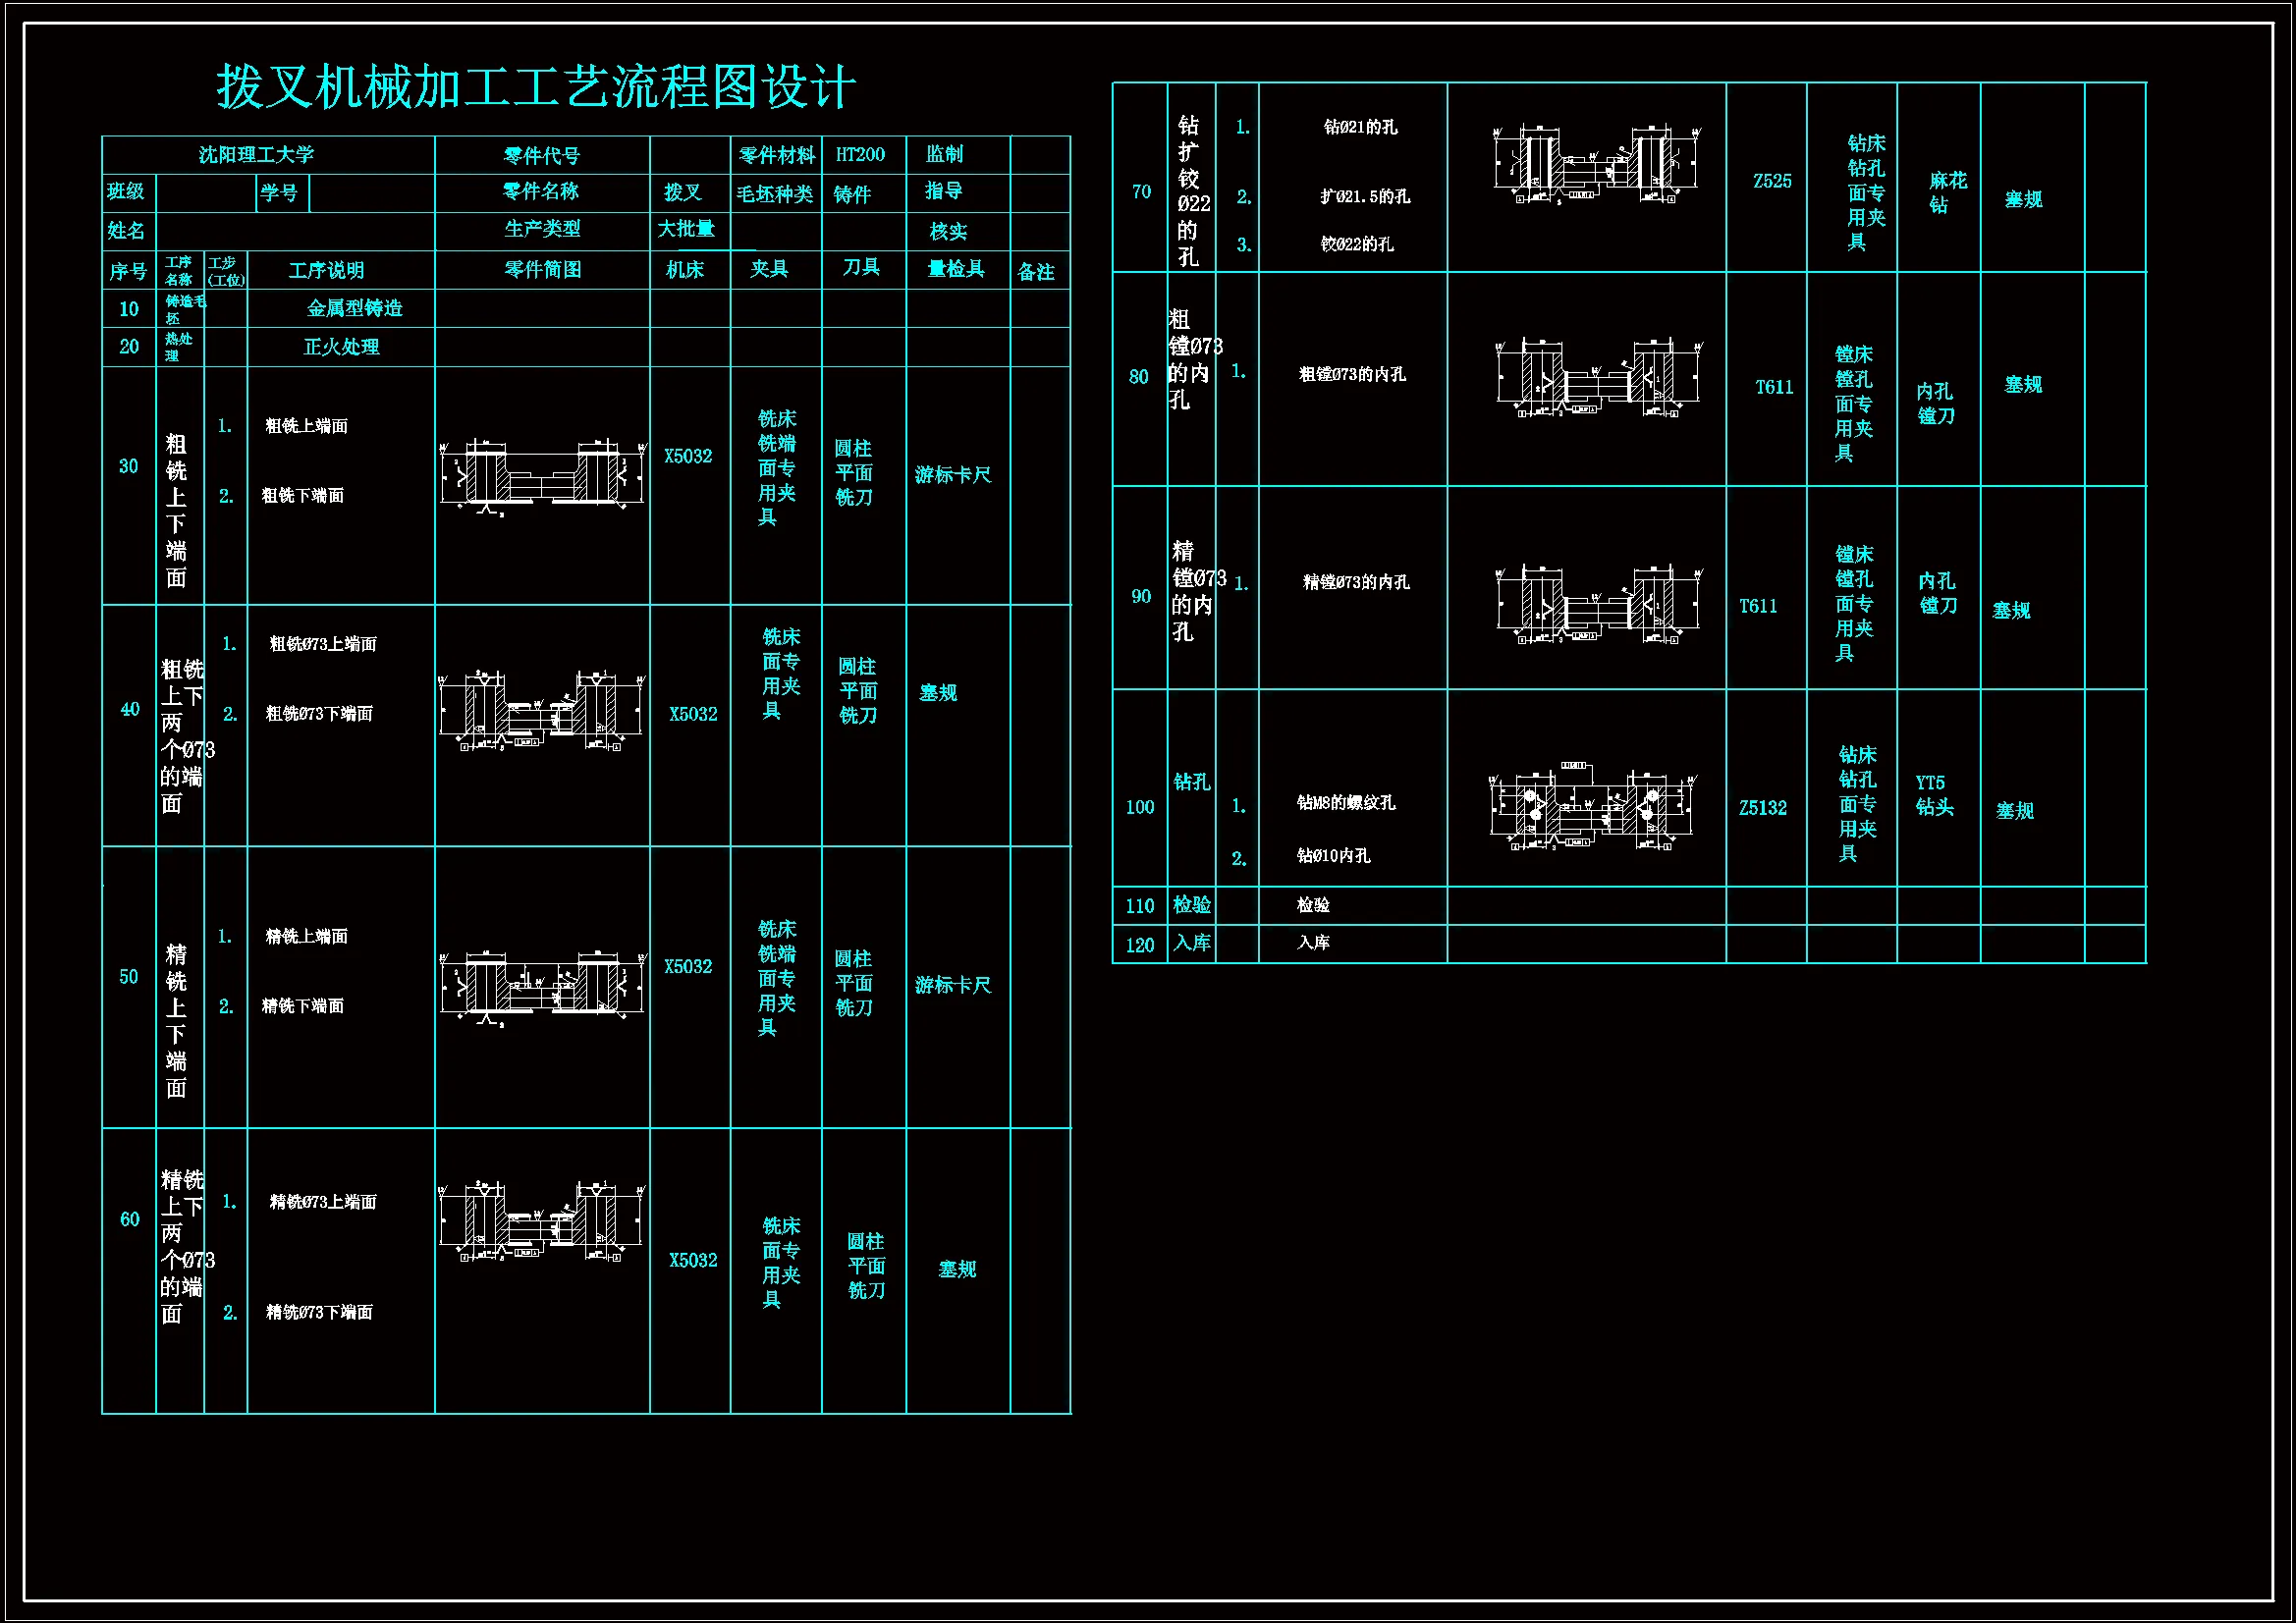Screen dimensions: 2296x1623
Task: Click the 零件简图 column header
Action: [x=542, y=270]
